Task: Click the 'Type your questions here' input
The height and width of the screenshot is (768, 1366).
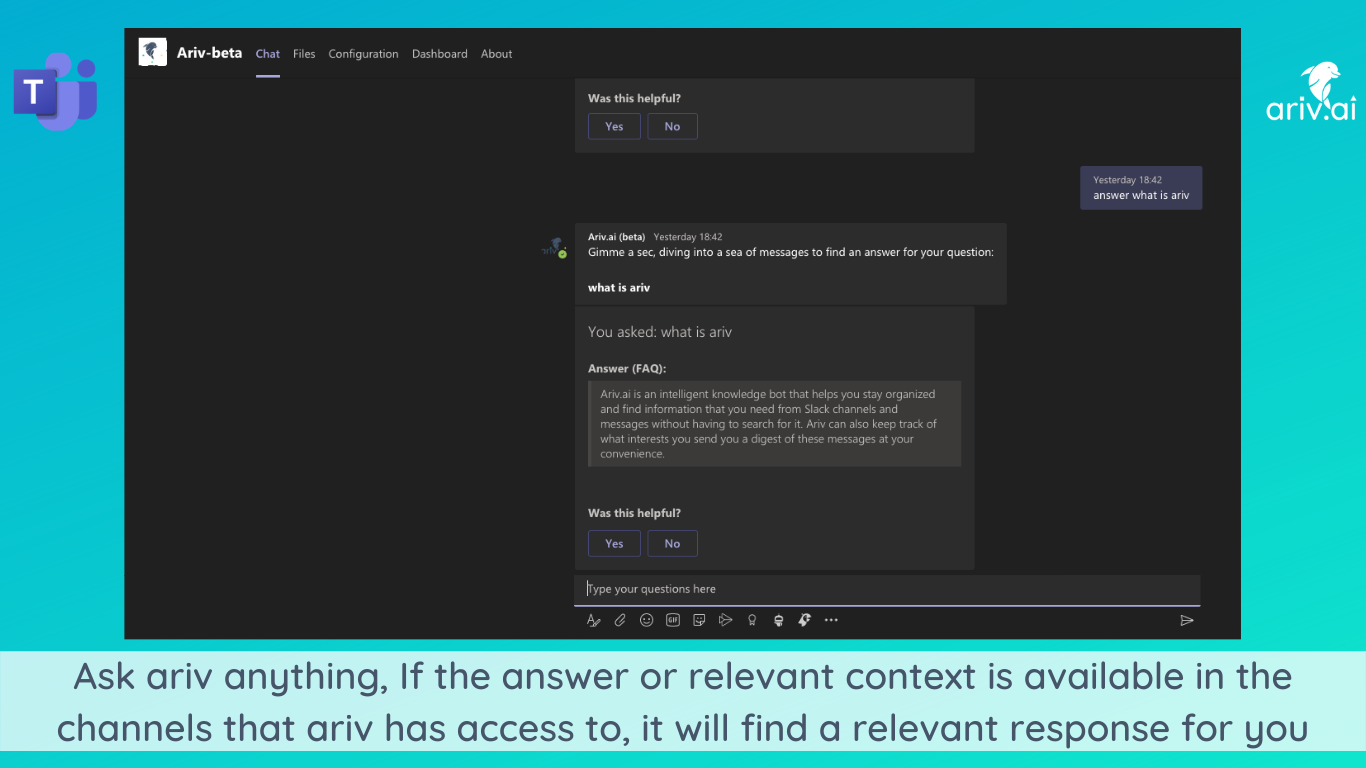Action: 887,589
